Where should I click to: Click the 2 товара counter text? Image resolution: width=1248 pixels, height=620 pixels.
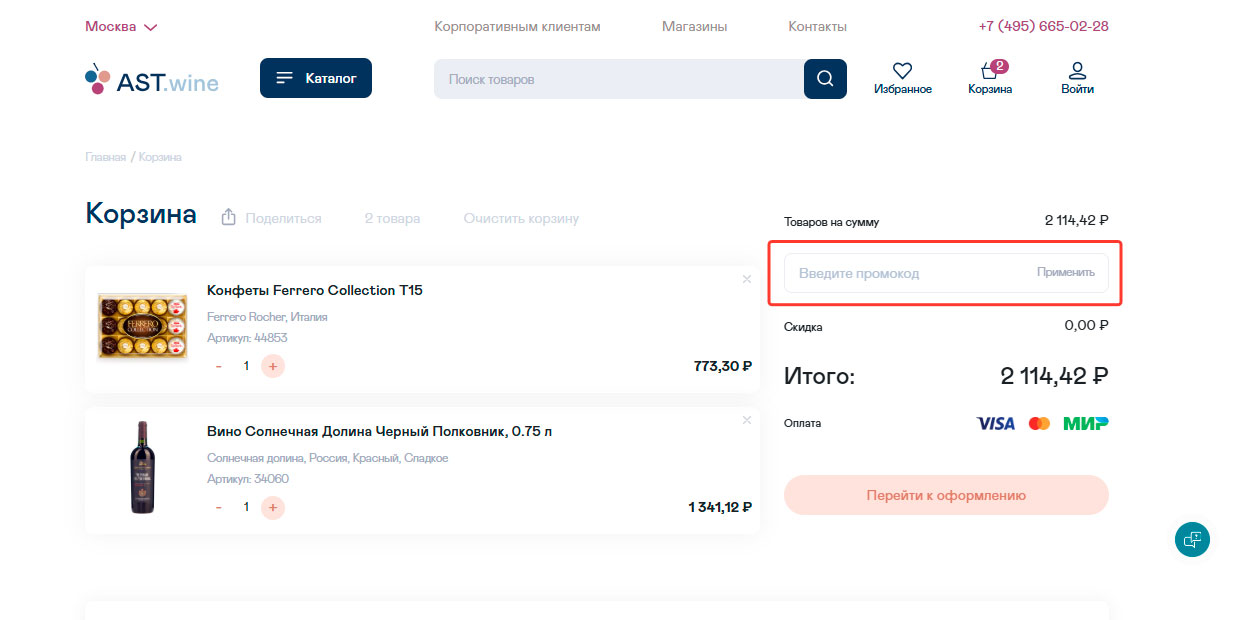(x=392, y=218)
